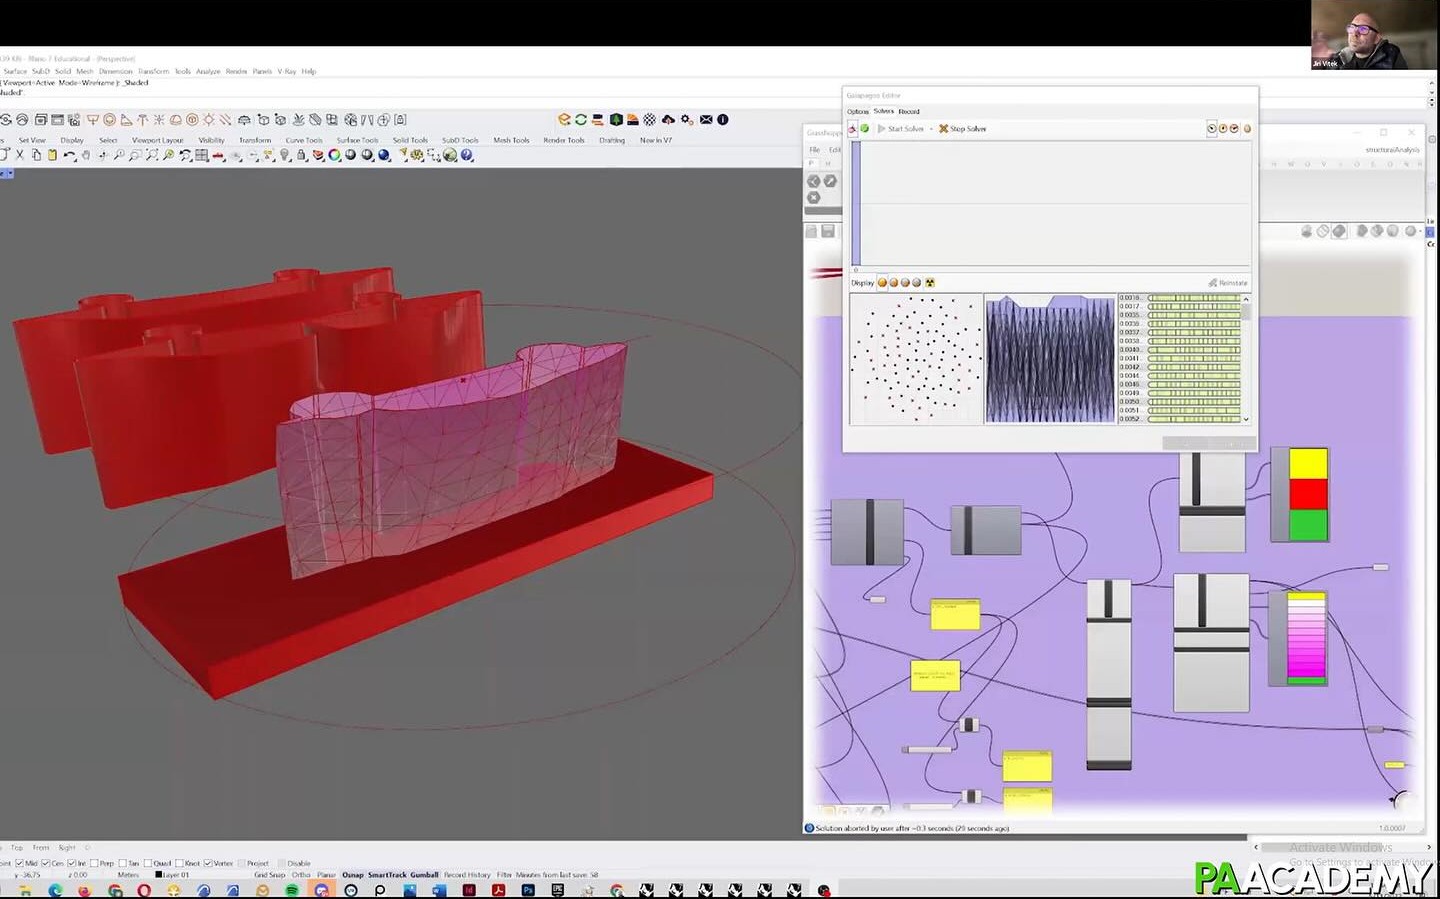Click the Copy icon in Rhino toolbar

tap(36, 155)
